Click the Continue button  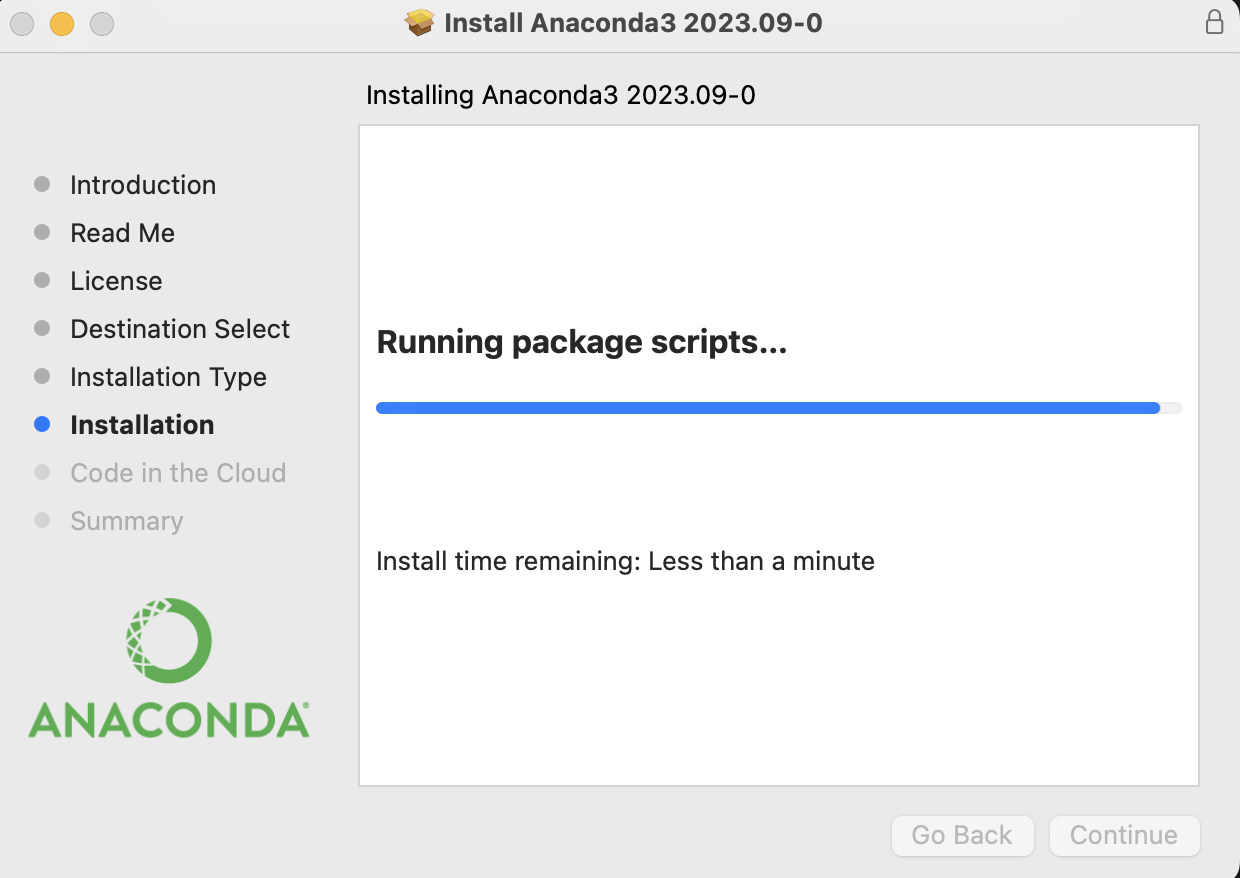click(1124, 835)
